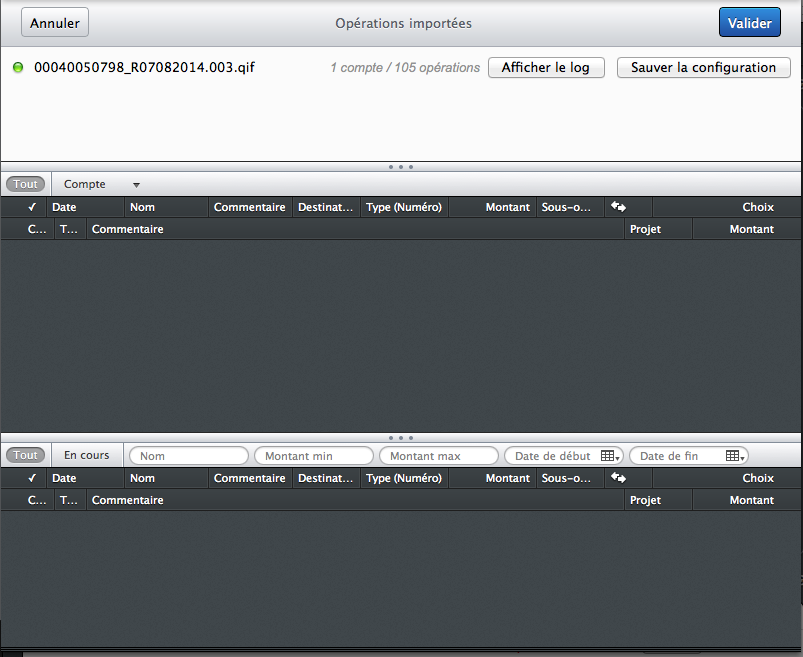Sort upper table by Nom column
This screenshot has width=803, height=657.
click(x=166, y=207)
